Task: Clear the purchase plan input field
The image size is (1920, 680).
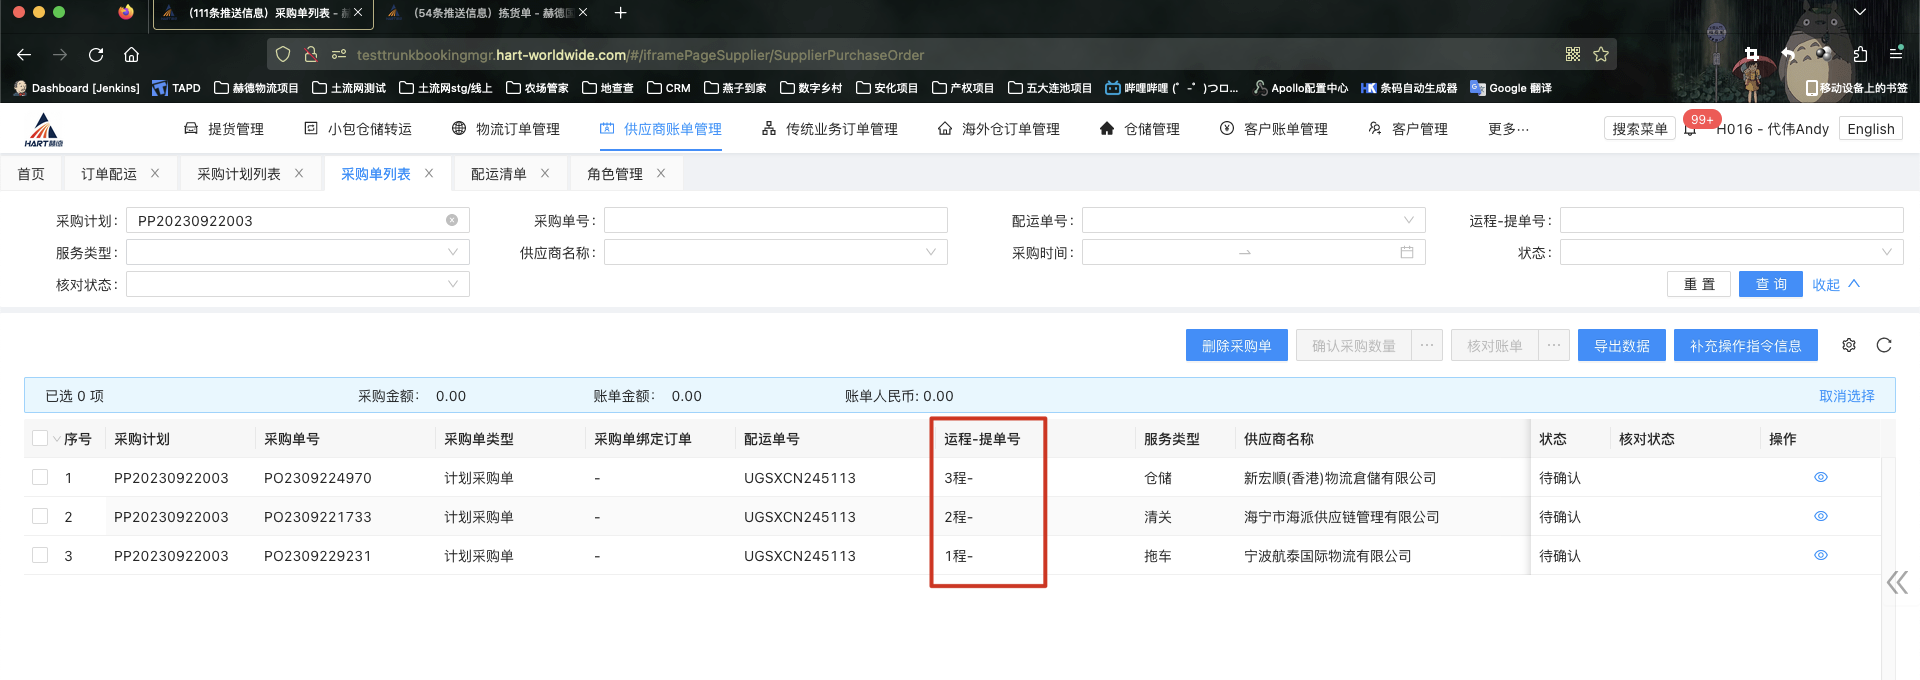Action: (452, 221)
